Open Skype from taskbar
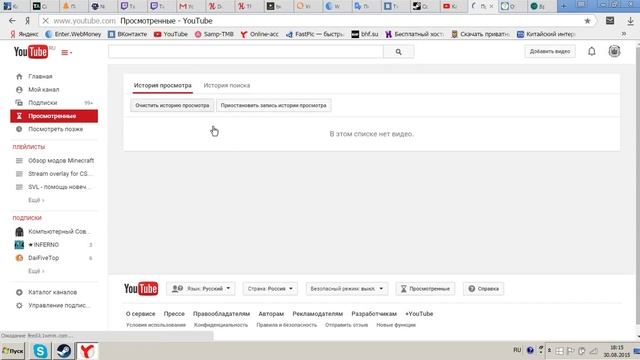 coord(40,351)
